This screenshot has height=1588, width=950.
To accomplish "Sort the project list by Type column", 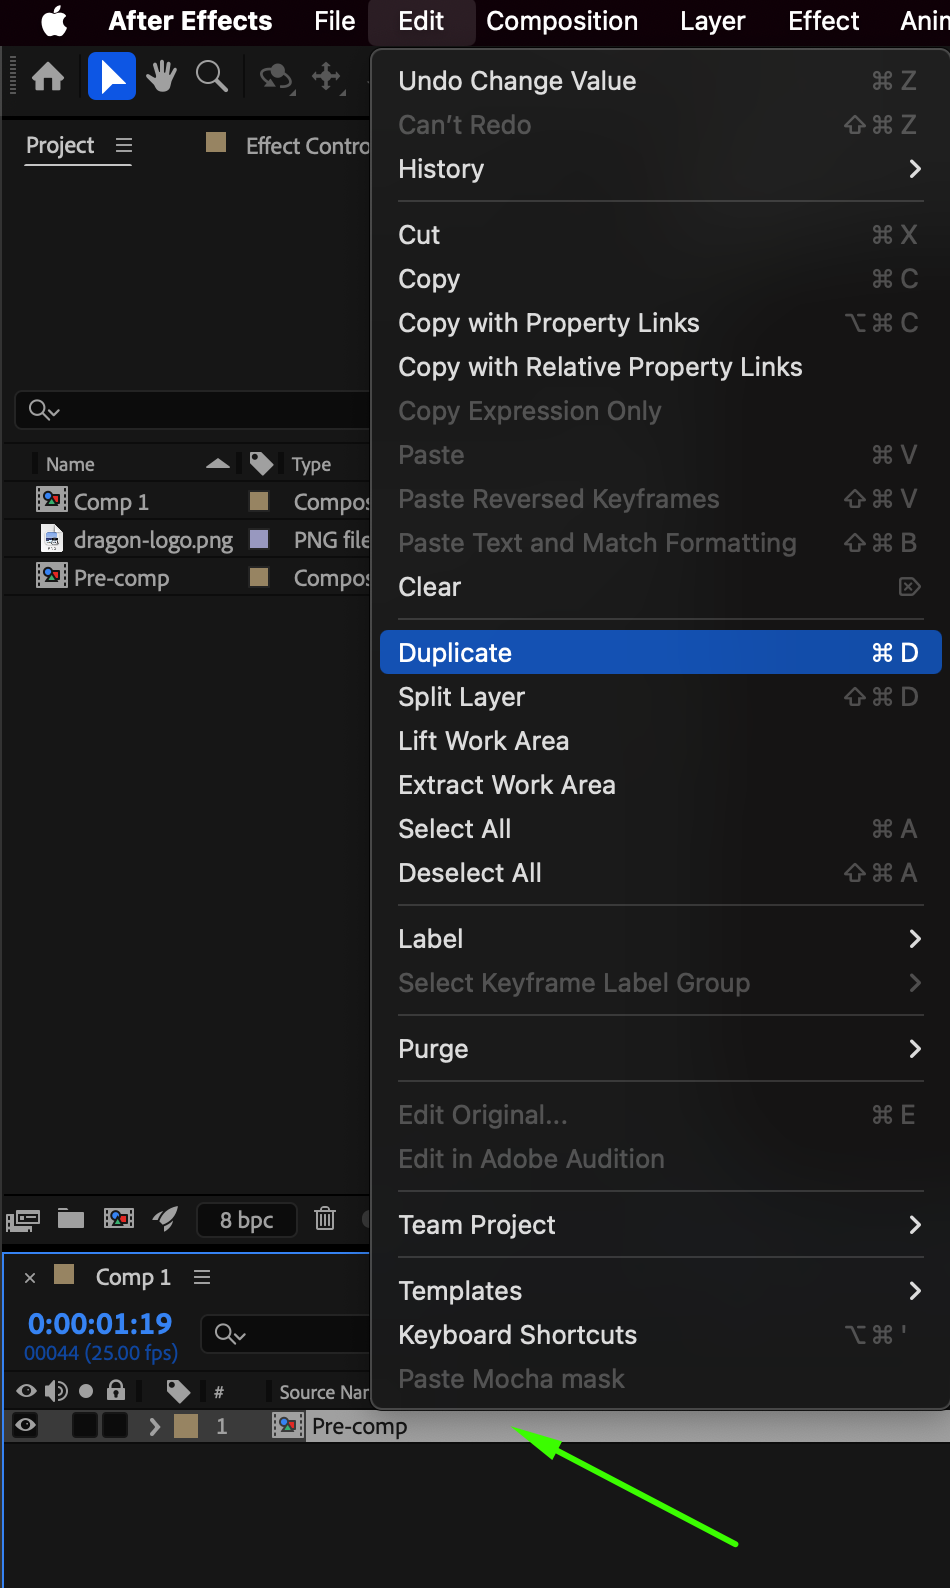I will pos(311,464).
